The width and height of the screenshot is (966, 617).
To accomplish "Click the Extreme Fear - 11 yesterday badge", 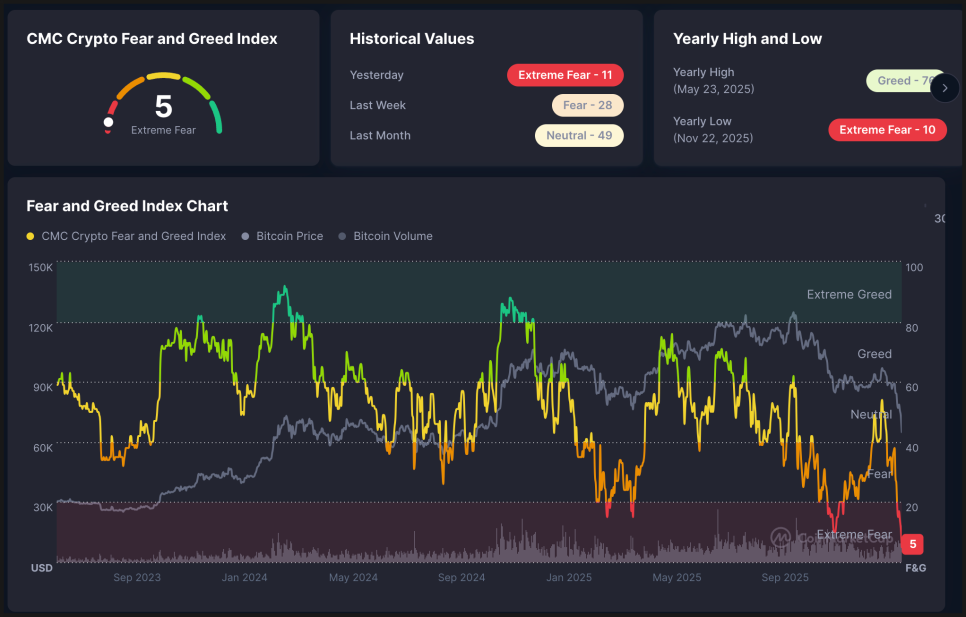I will 565,75.
